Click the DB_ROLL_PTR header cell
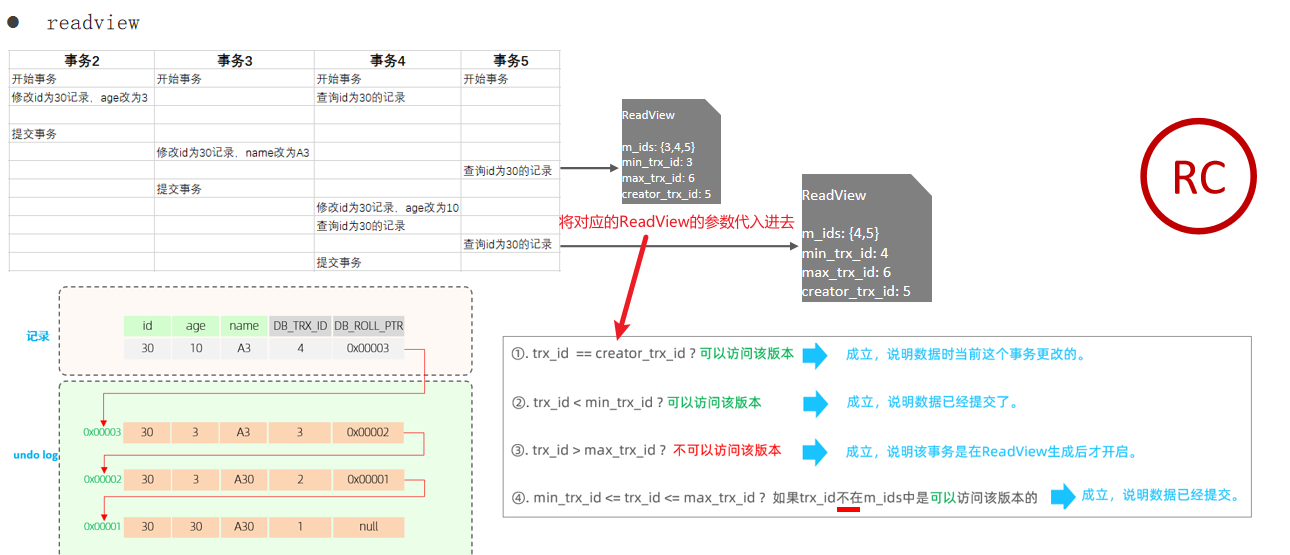 coord(368,326)
